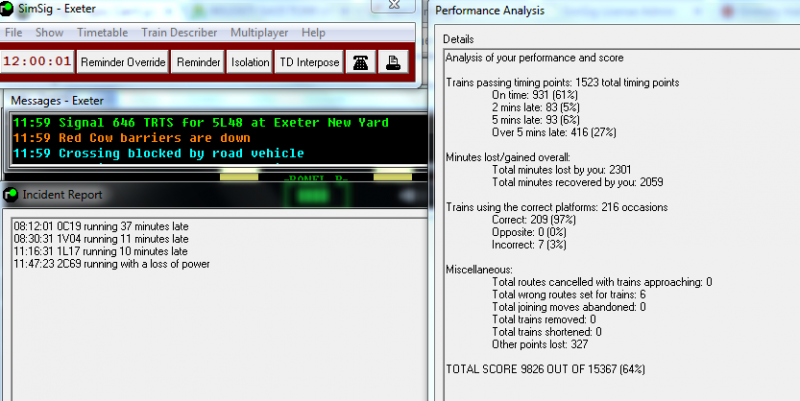This screenshot has height=401, width=800.
Task: Click 'Trains passing timing points: 1523' line
Action: [x=563, y=82]
